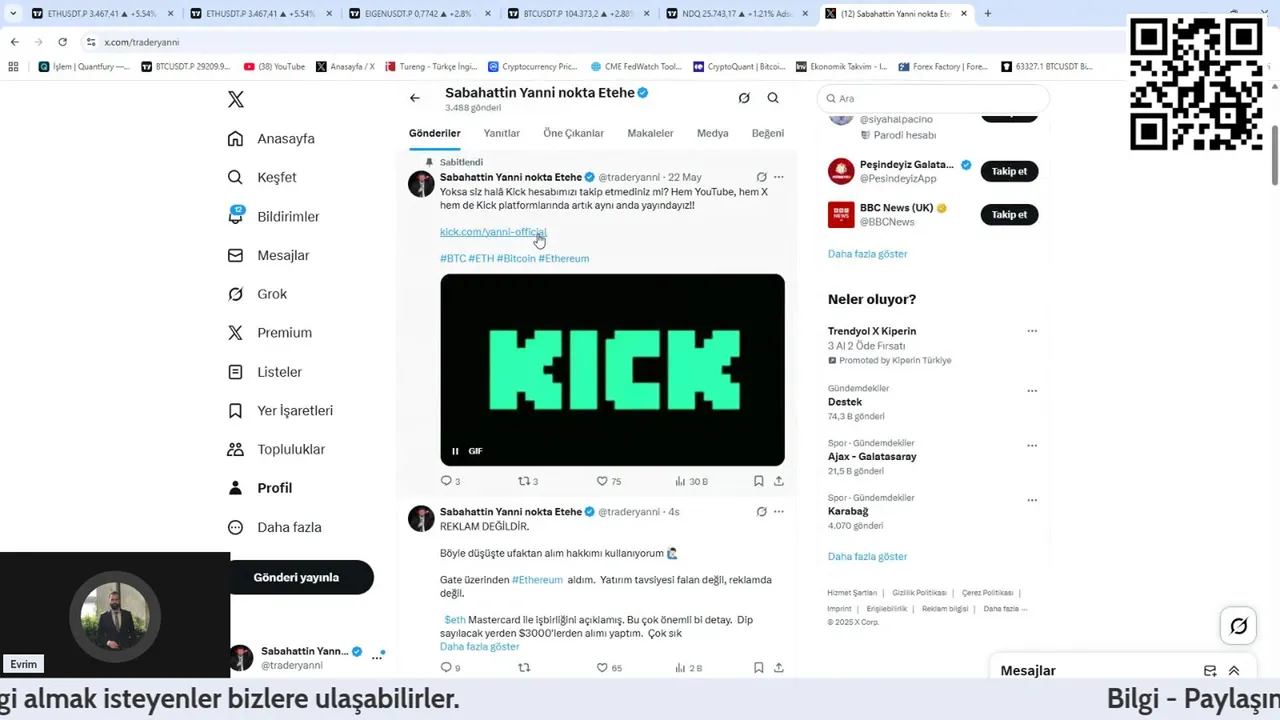The height and width of the screenshot is (720, 1280).
Task: Go back with the left arrow icon
Action: pos(415,98)
